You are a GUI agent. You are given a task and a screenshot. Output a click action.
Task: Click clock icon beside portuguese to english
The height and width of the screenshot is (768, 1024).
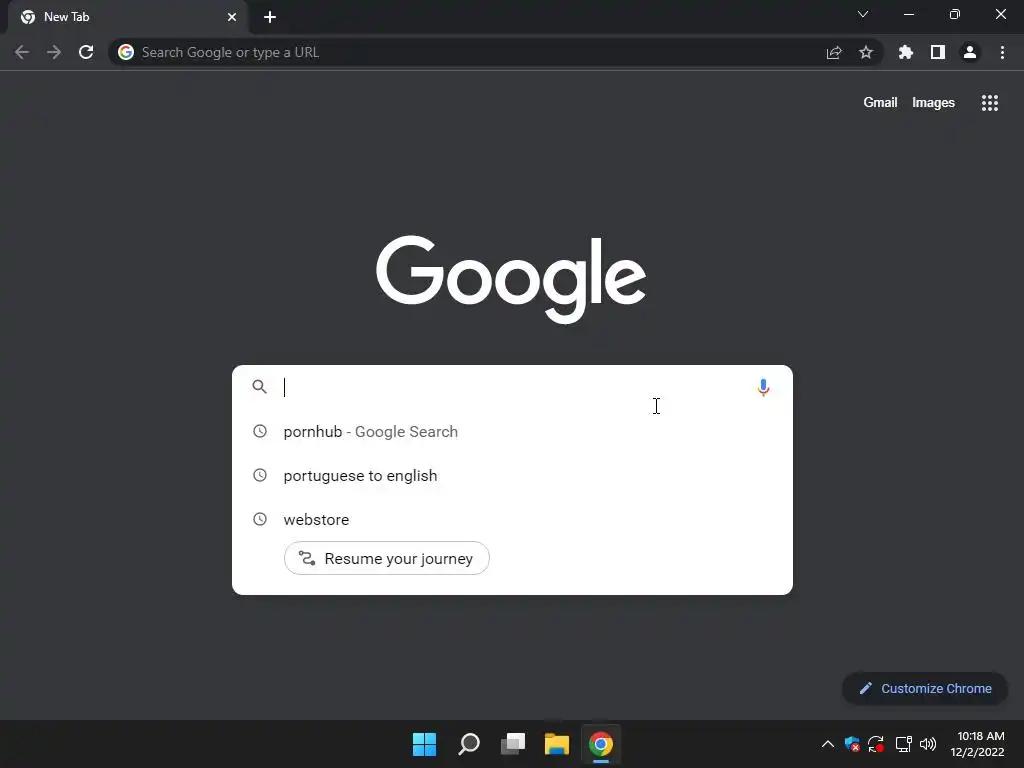click(x=260, y=475)
